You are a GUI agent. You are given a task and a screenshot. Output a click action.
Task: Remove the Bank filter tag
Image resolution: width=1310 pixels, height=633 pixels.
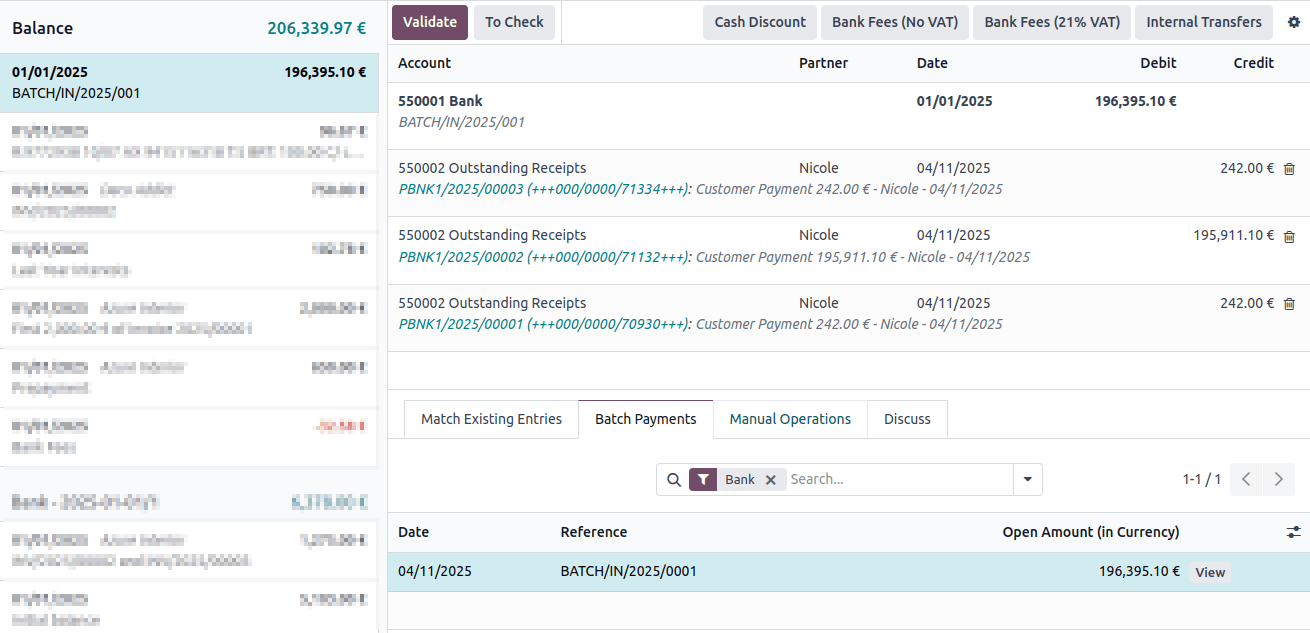770,480
